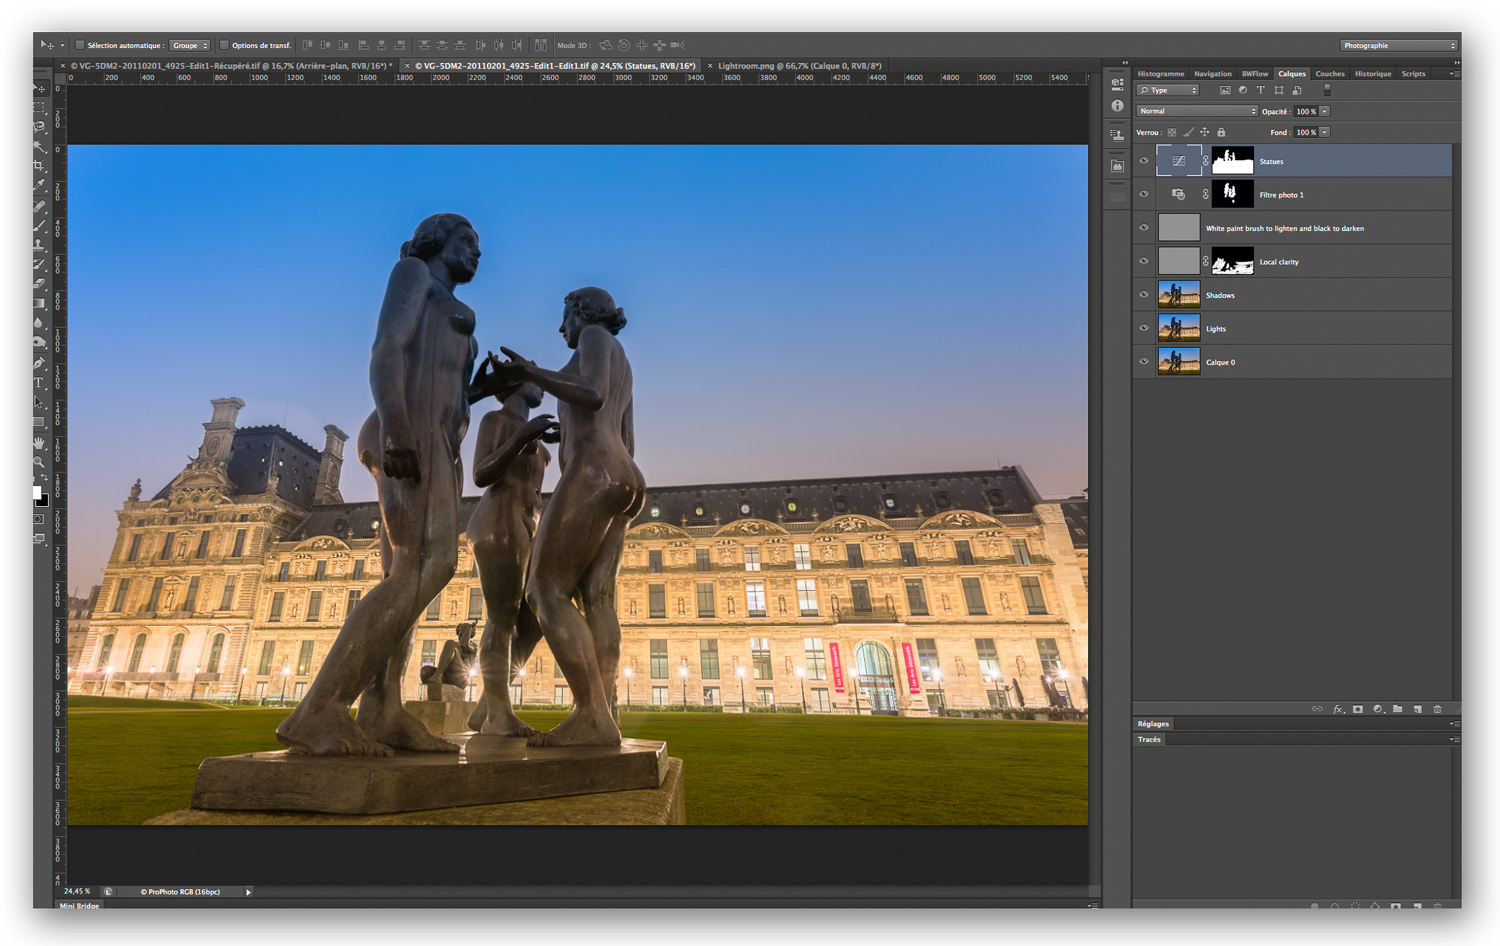This screenshot has width=1500, height=946.
Task: Select the Eraser tool
Action: click(40, 283)
